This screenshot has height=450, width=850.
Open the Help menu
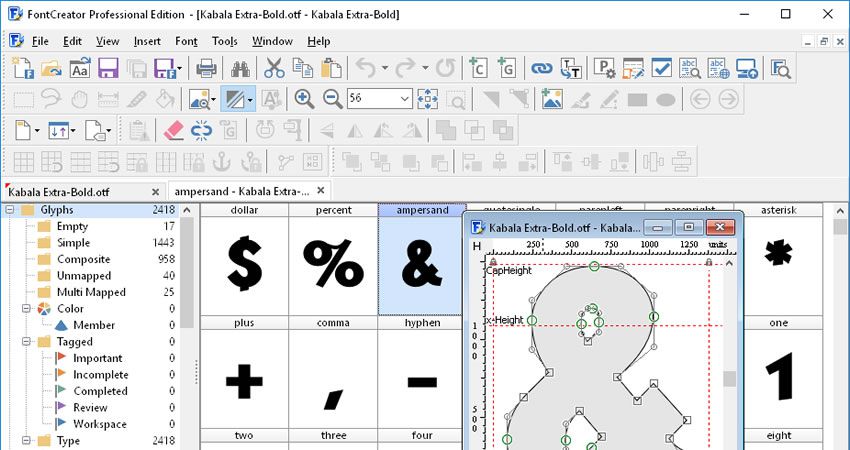pyautogui.click(x=319, y=41)
